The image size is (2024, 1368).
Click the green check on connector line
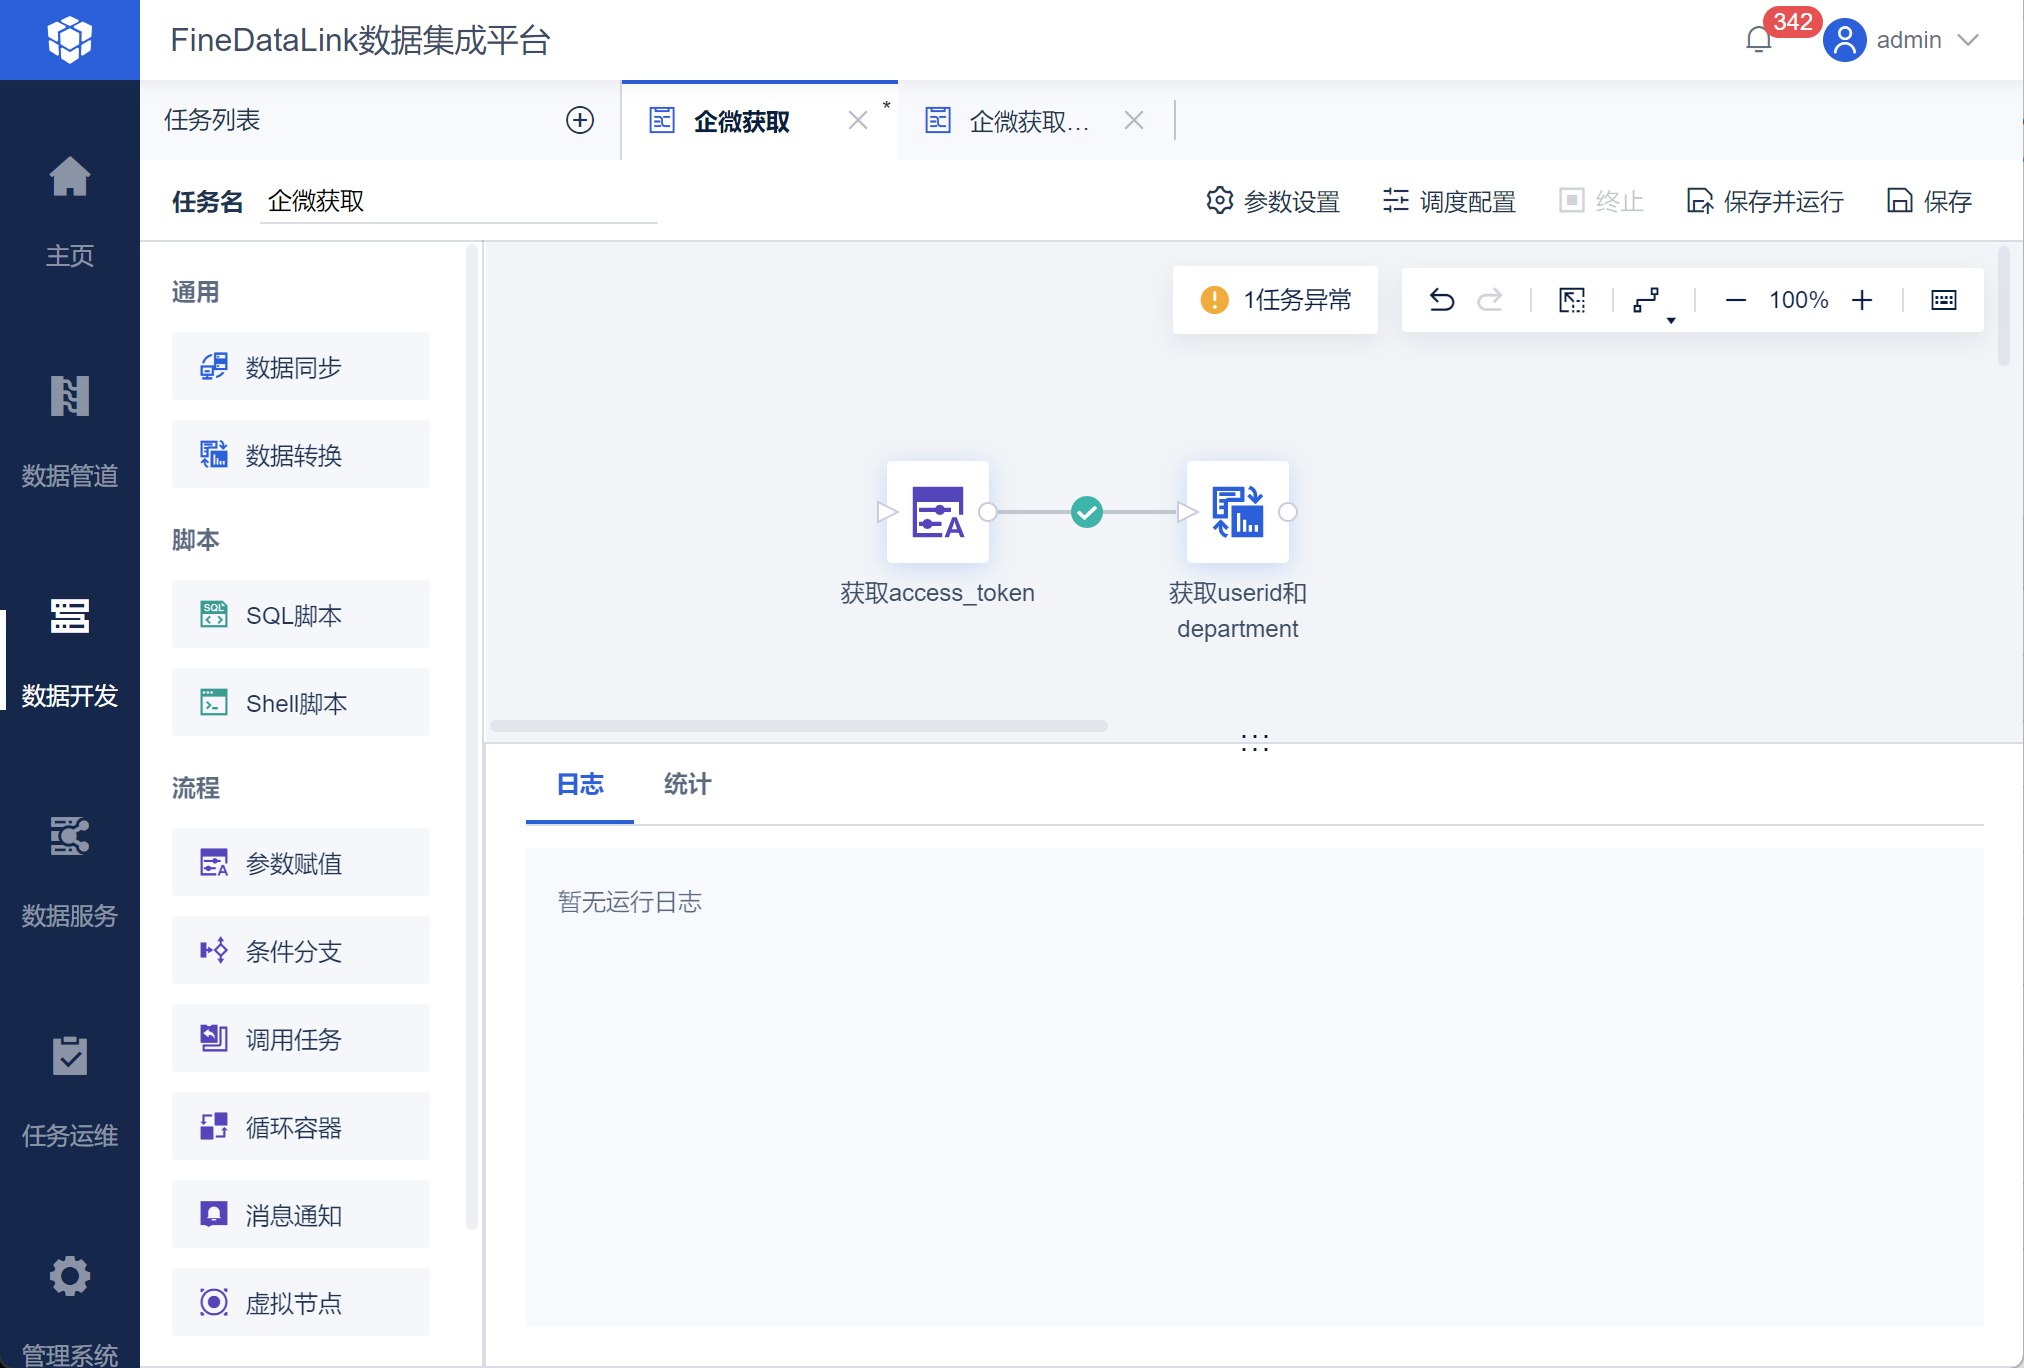click(1087, 512)
